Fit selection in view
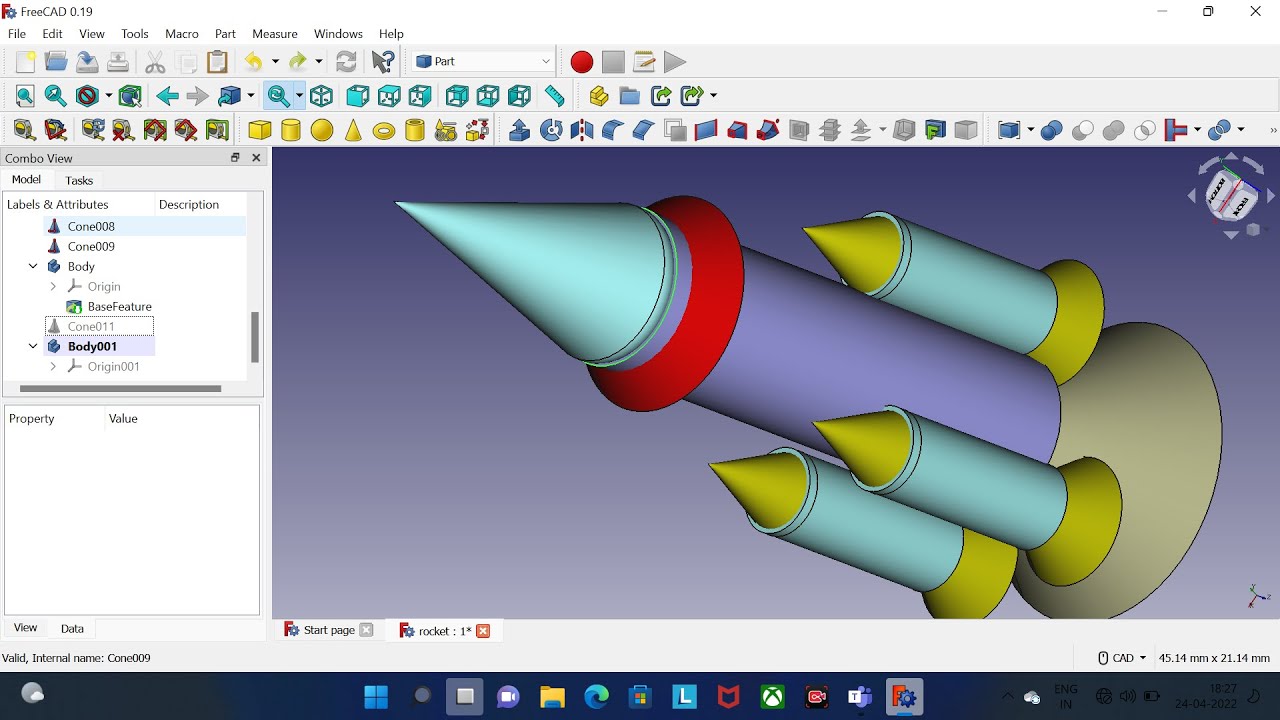The image size is (1280, 720). click(x=56, y=96)
